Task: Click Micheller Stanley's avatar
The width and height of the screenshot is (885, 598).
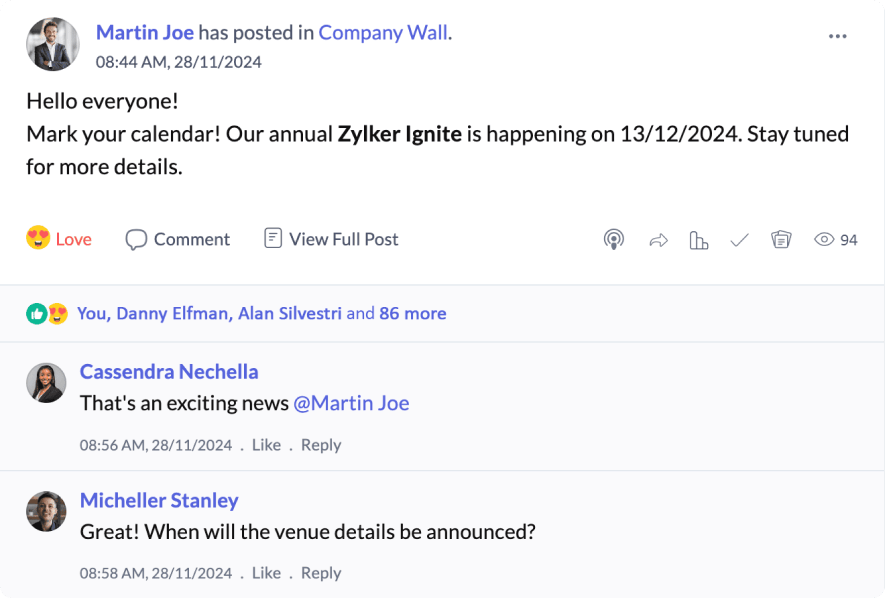Action: point(46,511)
